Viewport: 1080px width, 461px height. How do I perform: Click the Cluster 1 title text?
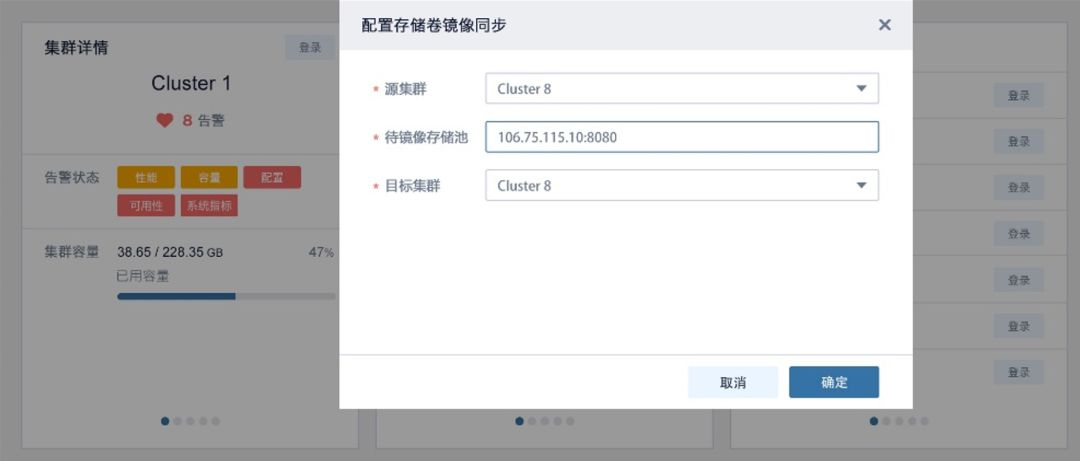191,83
